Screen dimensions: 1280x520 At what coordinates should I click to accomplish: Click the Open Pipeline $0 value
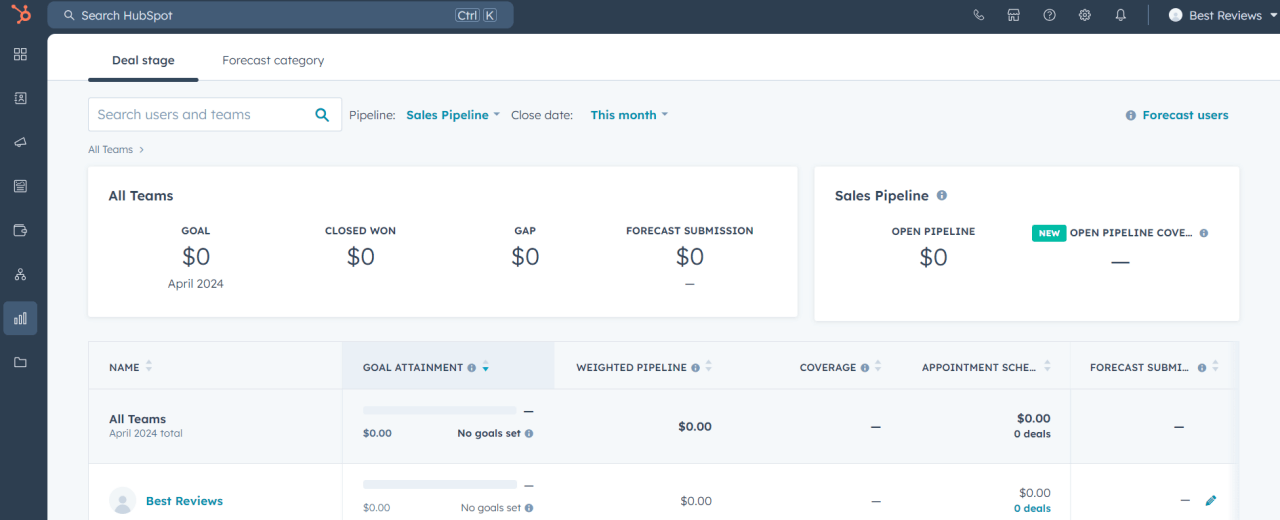pos(933,258)
